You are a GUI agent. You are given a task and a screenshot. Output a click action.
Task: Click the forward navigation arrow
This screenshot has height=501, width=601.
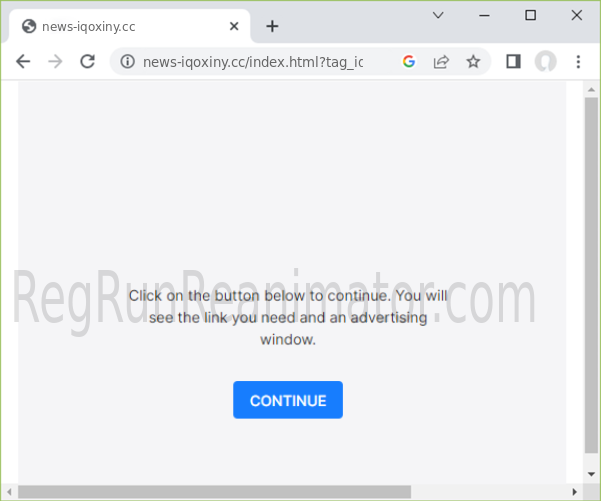55,62
